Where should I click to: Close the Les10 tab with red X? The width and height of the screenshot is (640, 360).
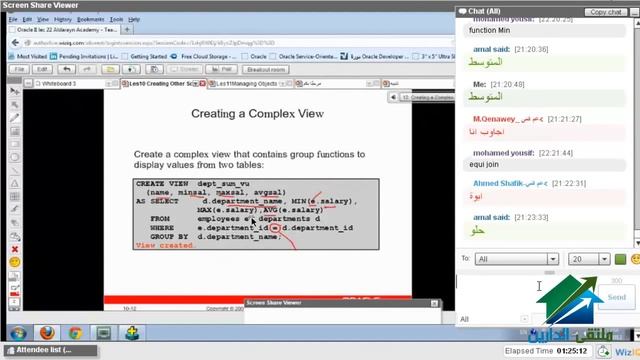[202, 84]
